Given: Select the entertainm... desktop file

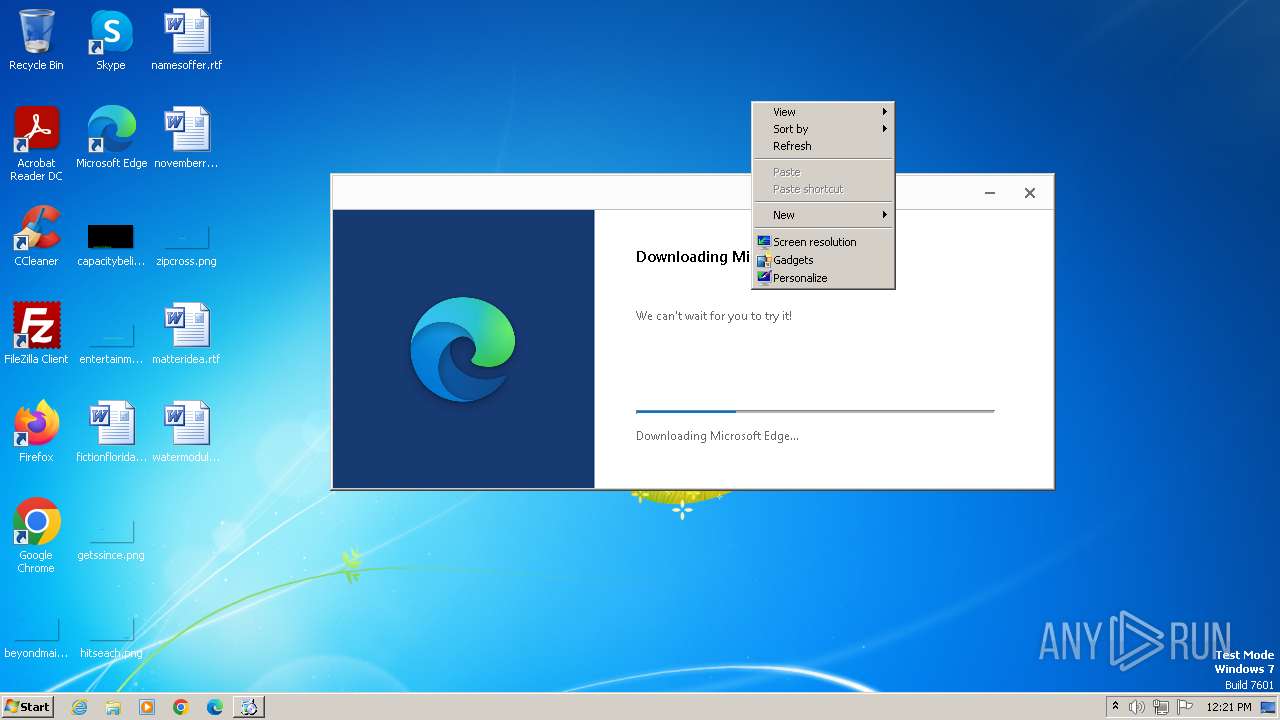Looking at the screenshot, I should pos(111,343).
